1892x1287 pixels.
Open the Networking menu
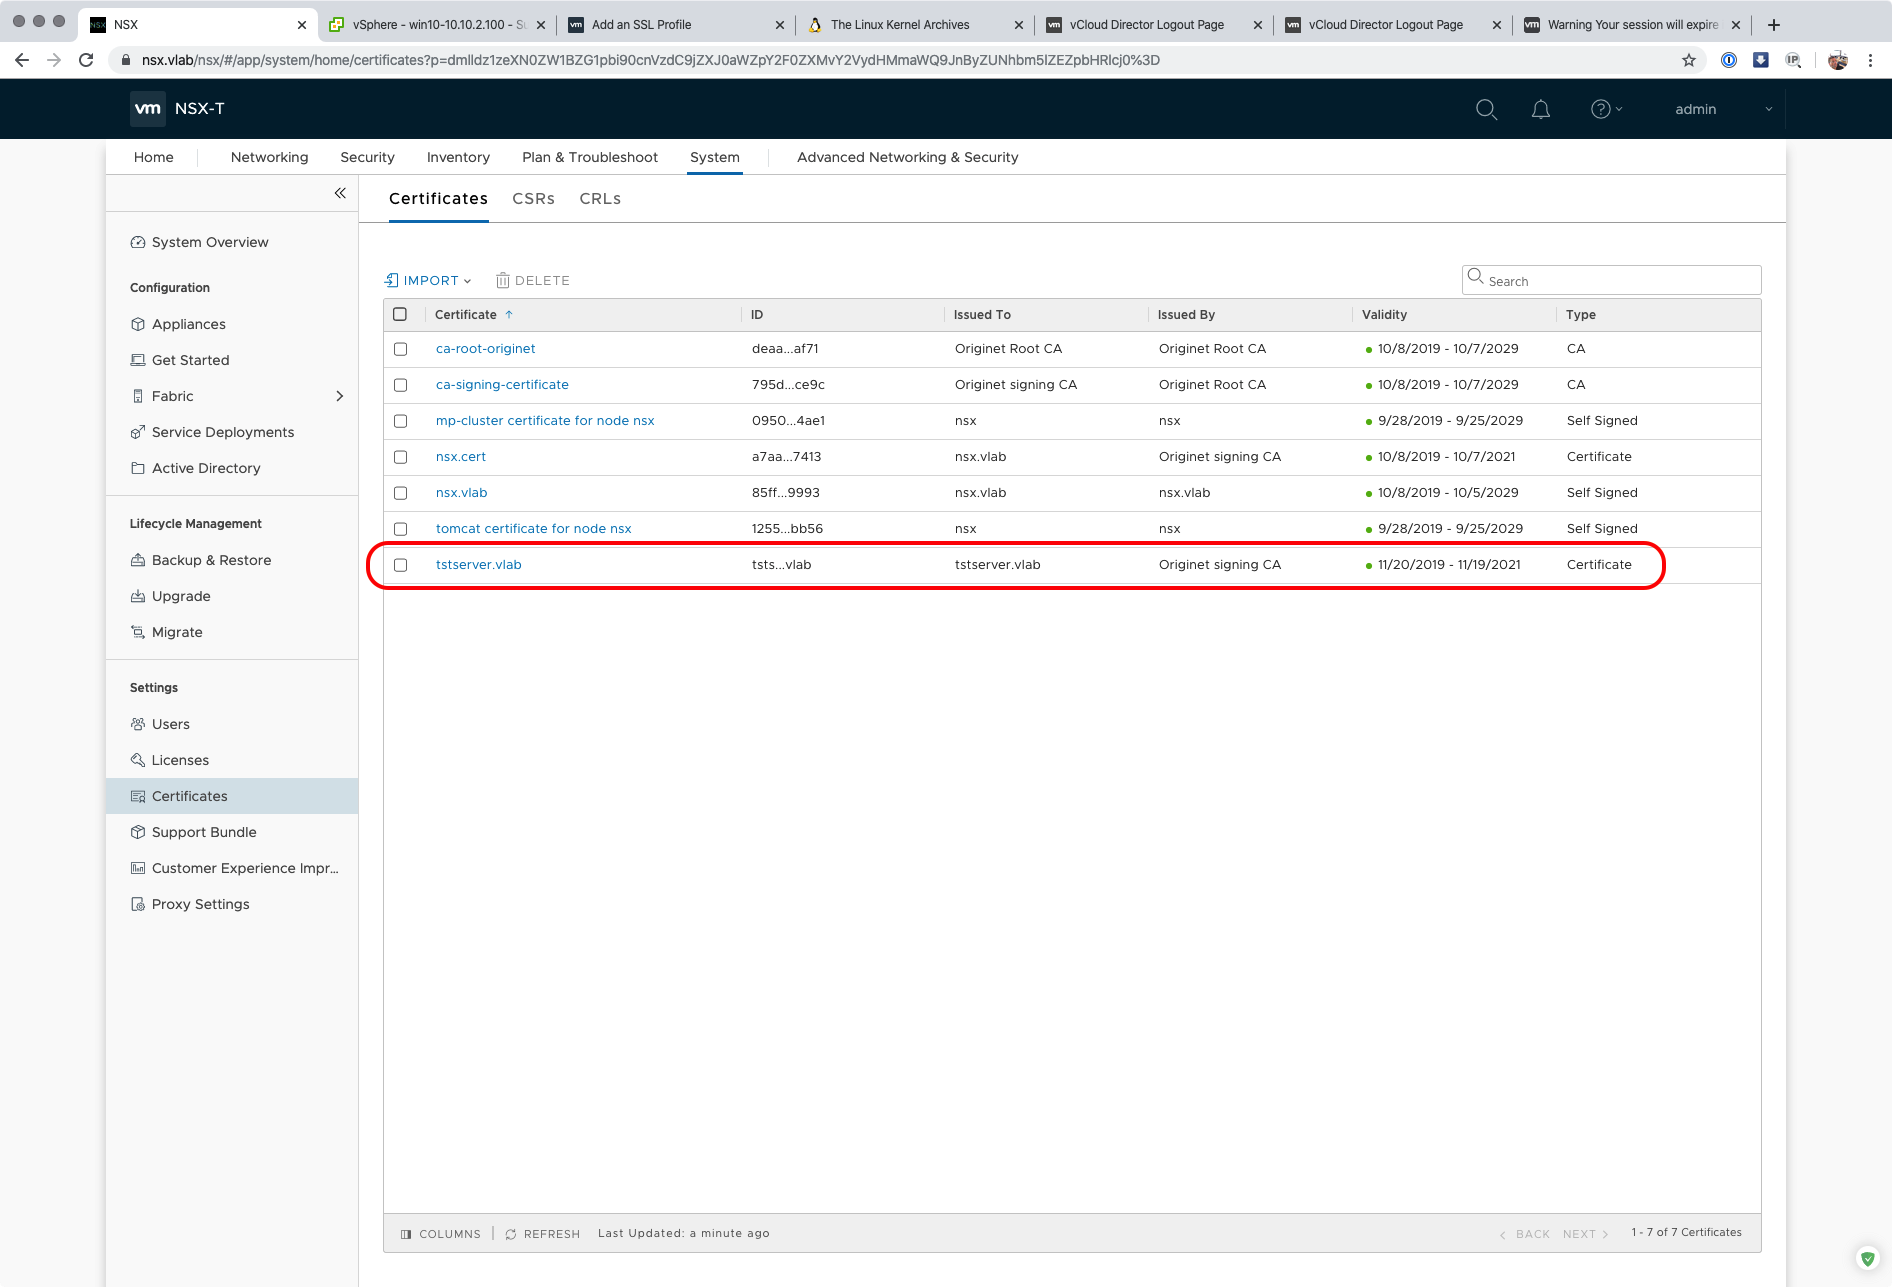coord(269,157)
